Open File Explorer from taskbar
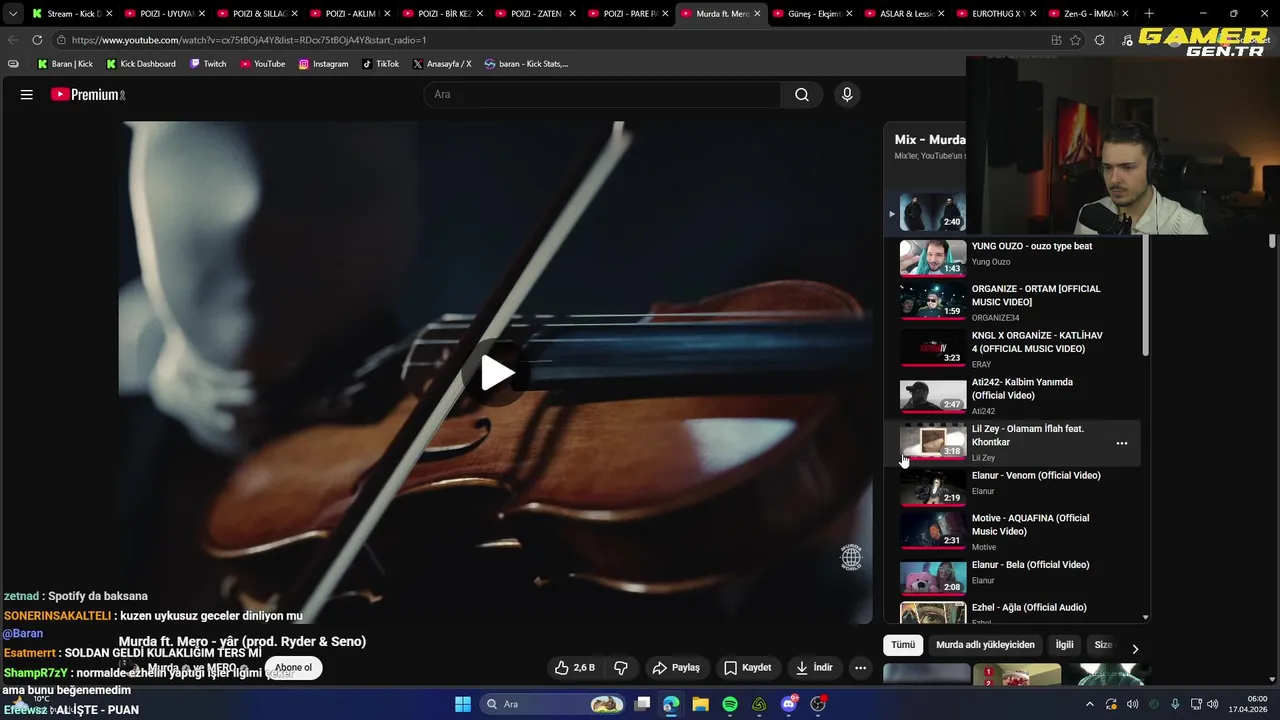 [x=700, y=704]
